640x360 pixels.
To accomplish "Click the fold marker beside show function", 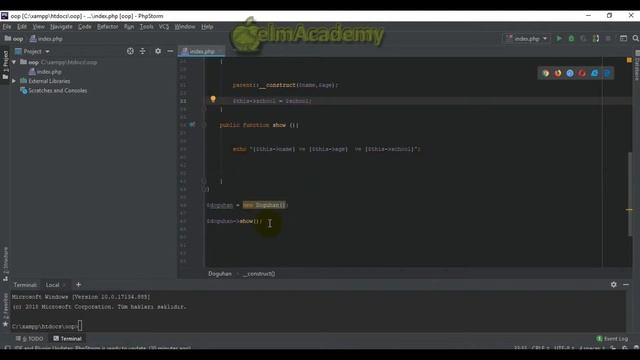I will coord(204,124).
